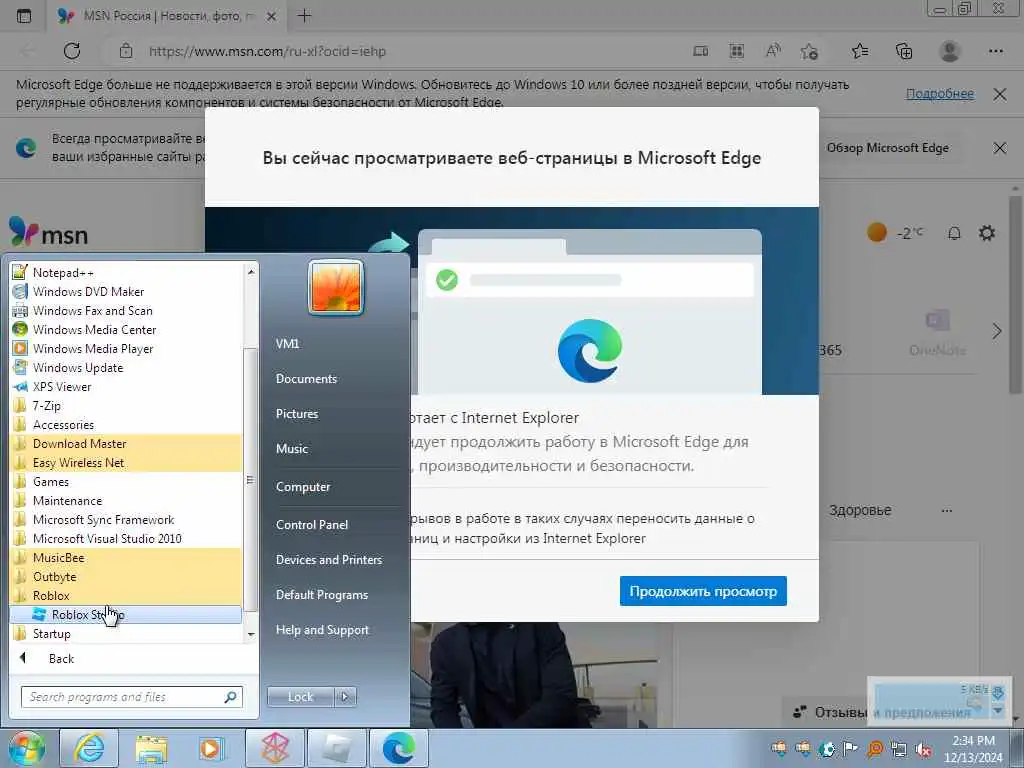Open Help and Support
Image resolution: width=1024 pixels, height=768 pixels.
point(322,630)
